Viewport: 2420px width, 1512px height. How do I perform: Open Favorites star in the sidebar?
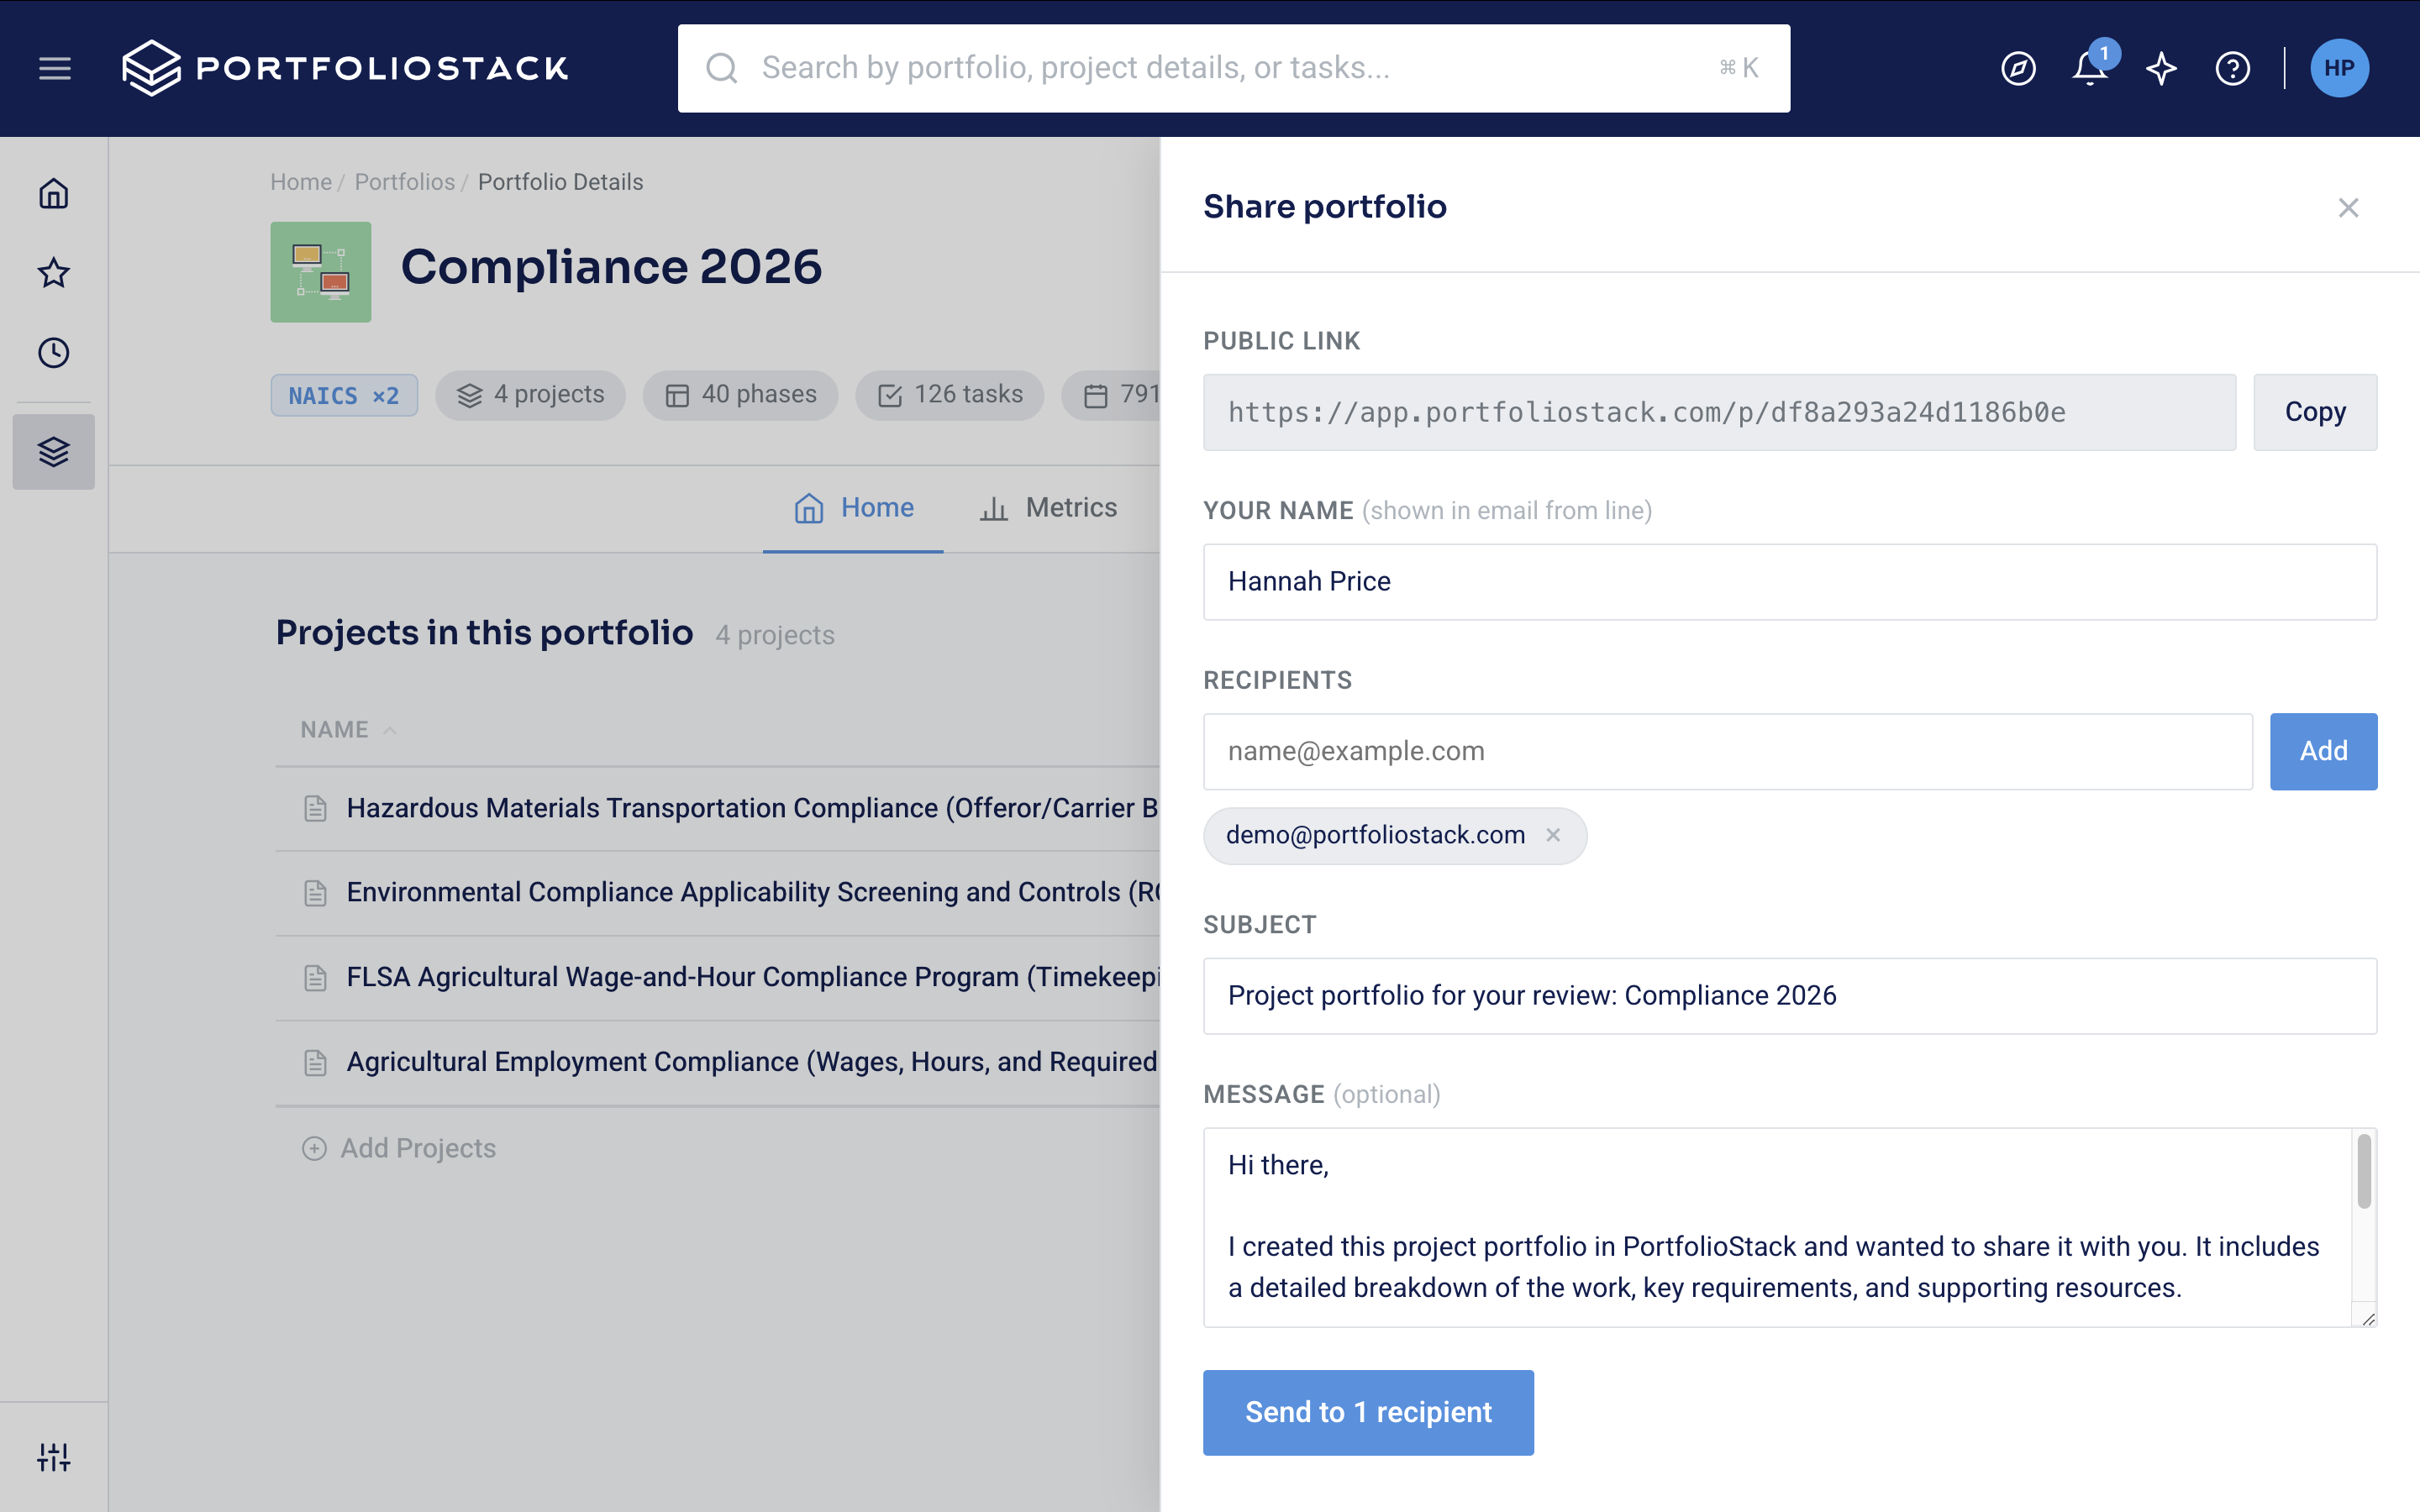54,273
